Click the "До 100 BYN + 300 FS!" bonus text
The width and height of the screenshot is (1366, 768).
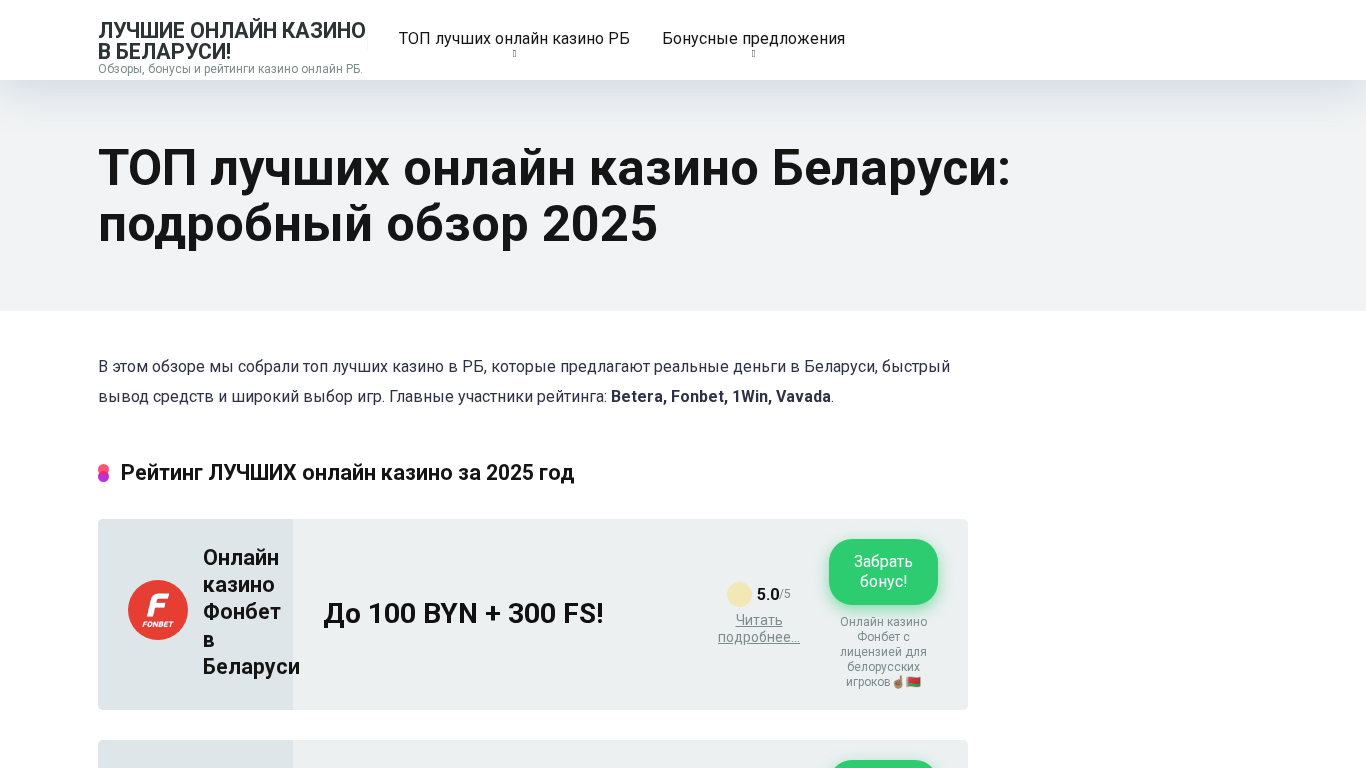click(x=463, y=614)
